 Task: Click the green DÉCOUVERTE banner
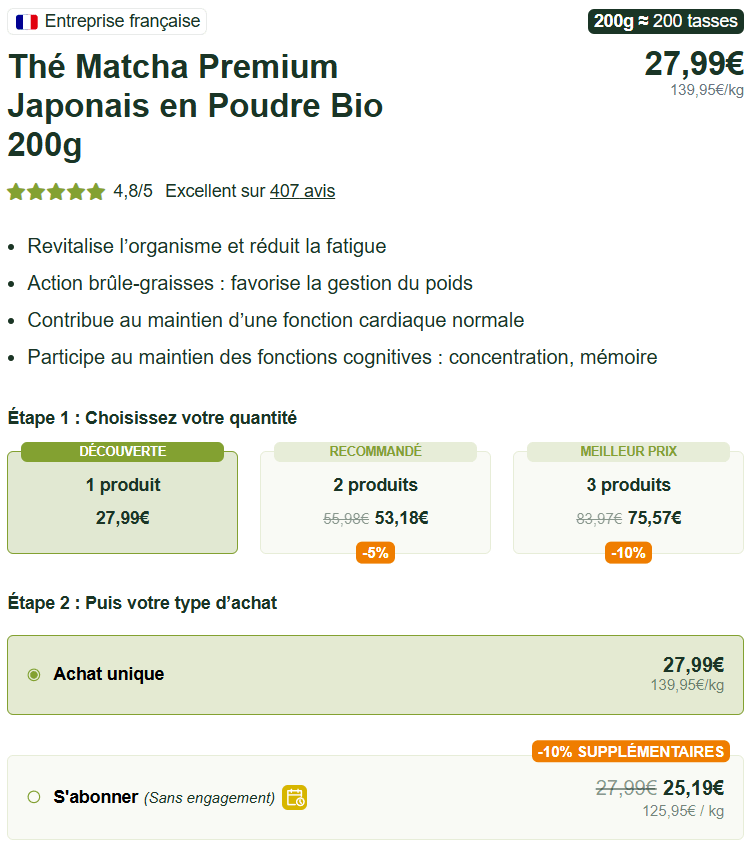tap(122, 451)
